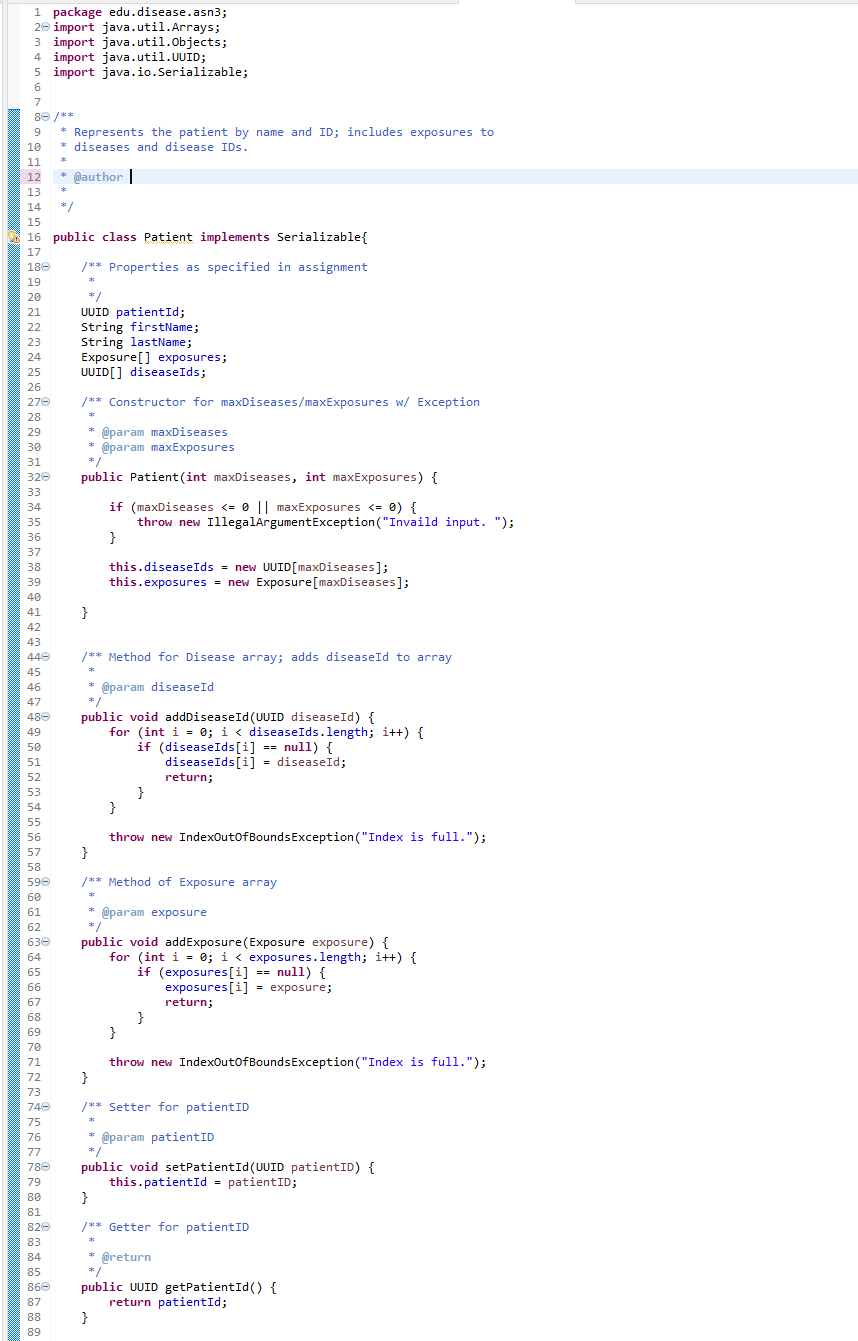The image size is (858, 1341).
Task: Click the underlined class name Patient on line 16
Action: pos(168,237)
